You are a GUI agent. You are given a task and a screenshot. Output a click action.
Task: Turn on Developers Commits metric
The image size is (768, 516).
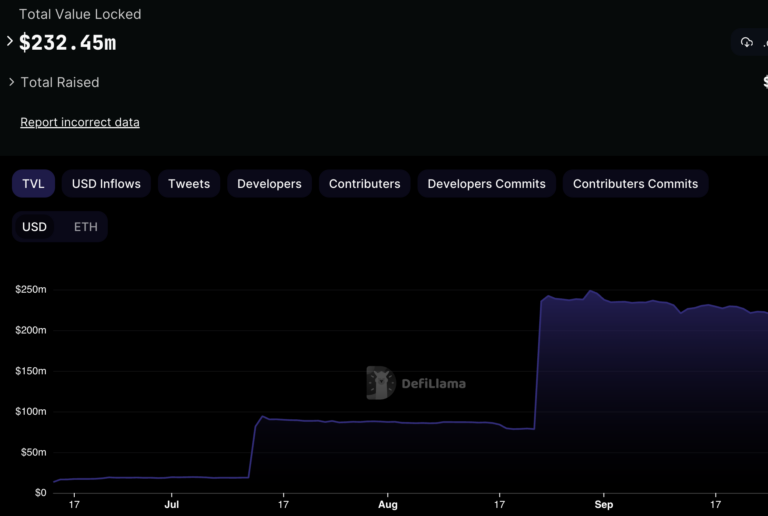click(x=486, y=184)
